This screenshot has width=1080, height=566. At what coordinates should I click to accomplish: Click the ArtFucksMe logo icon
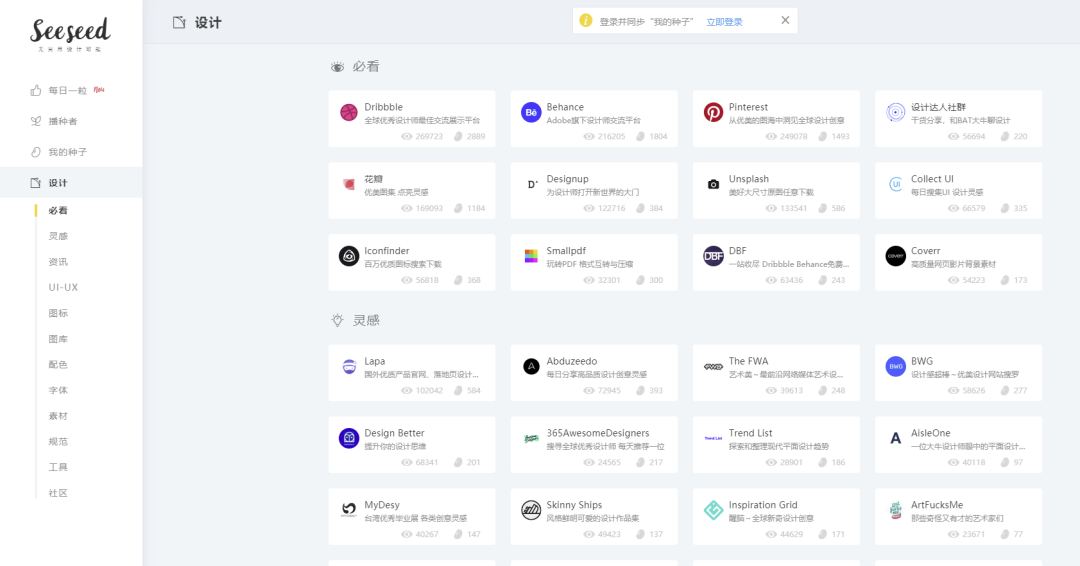[895, 510]
